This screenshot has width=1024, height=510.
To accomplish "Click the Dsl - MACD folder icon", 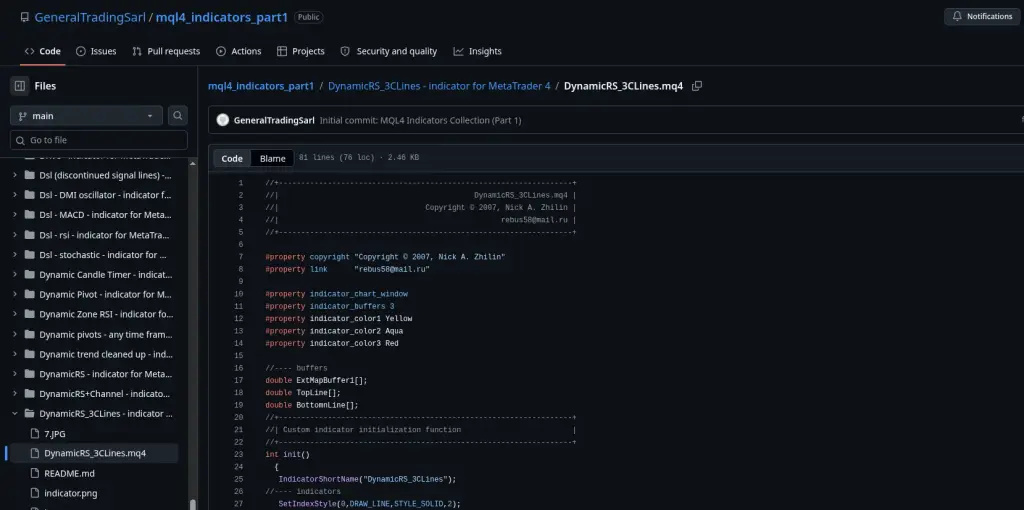I will (29, 215).
